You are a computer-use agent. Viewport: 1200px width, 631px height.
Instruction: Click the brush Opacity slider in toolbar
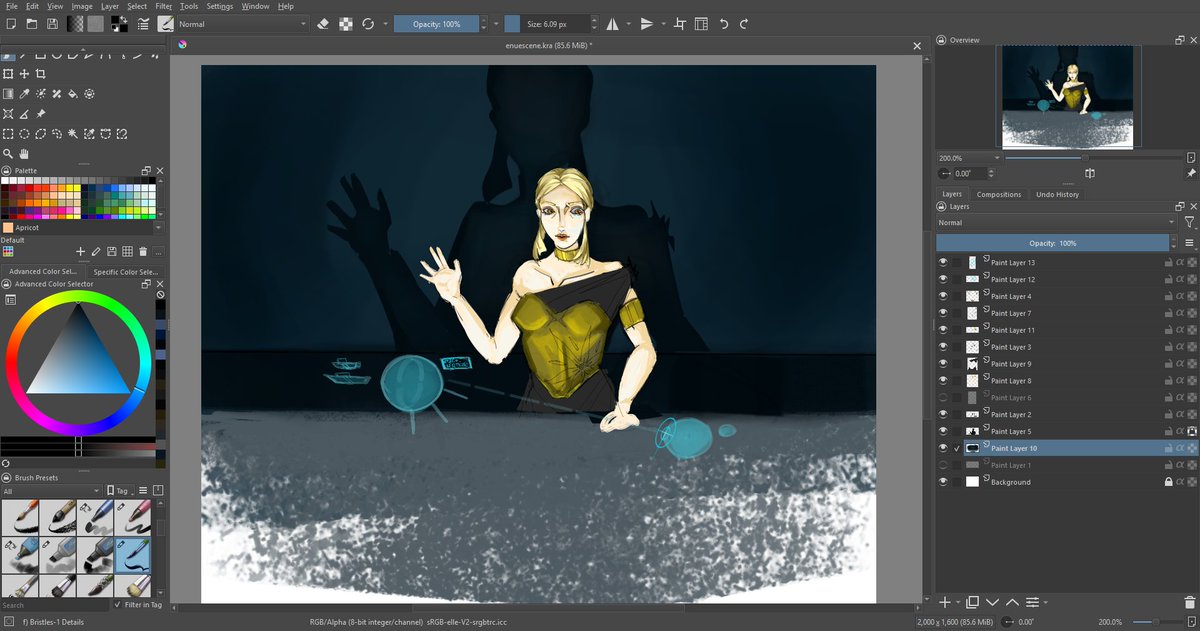click(x=436, y=23)
